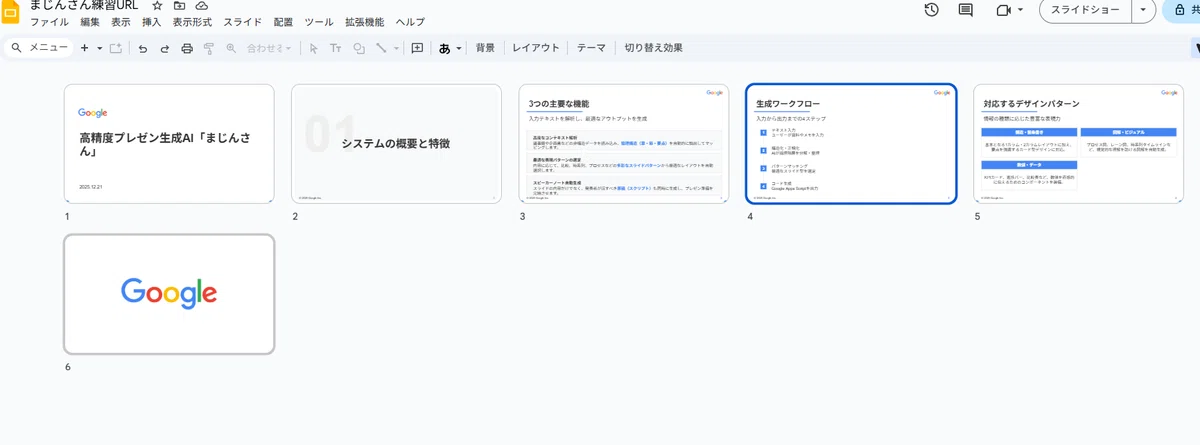Select the shape tool
This screenshot has height=445, width=1200.
(x=359, y=48)
